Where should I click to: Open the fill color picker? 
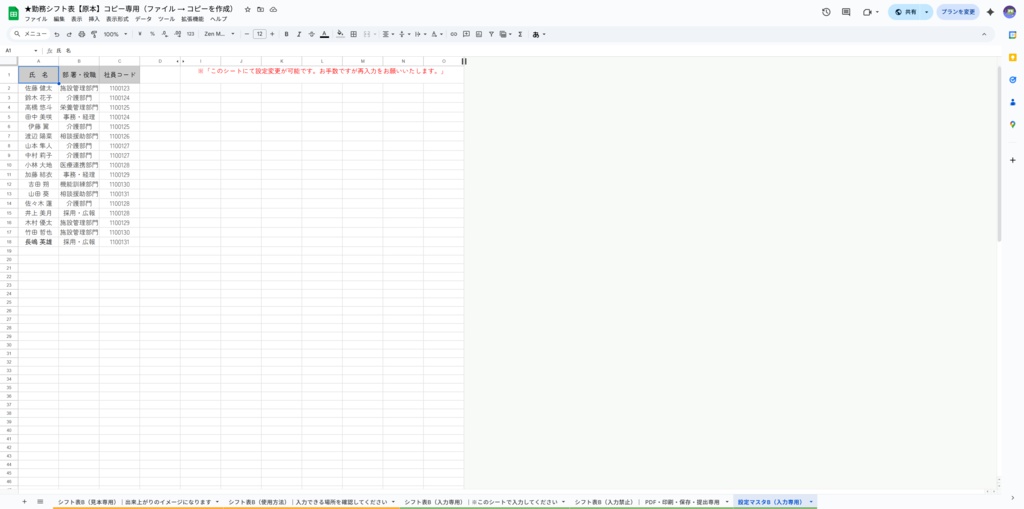pos(340,34)
